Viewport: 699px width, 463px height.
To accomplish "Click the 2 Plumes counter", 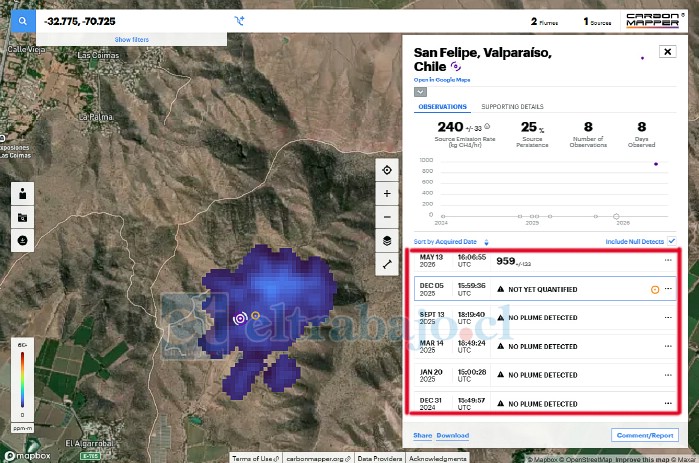I will 544,21.
